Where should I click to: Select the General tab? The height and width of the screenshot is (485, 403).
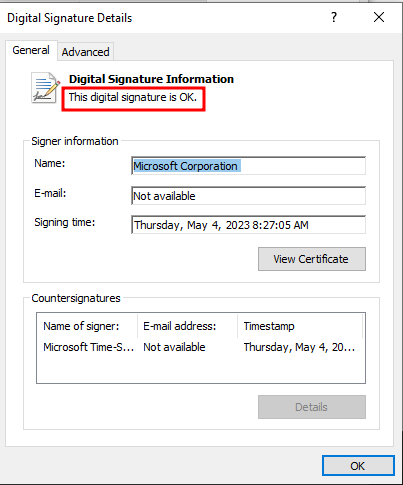point(31,50)
